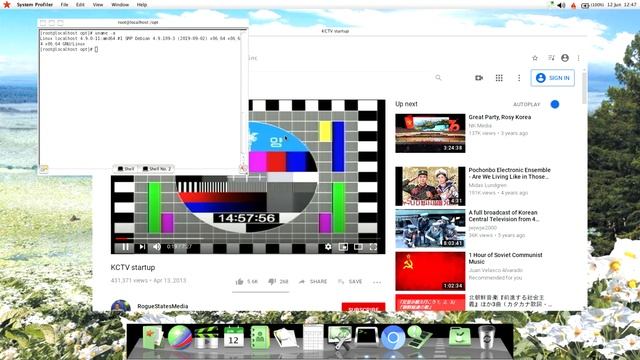This screenshot has width=640, height=360.
Task: Click the browser page scrollbar
Action: tap(584, 88)
